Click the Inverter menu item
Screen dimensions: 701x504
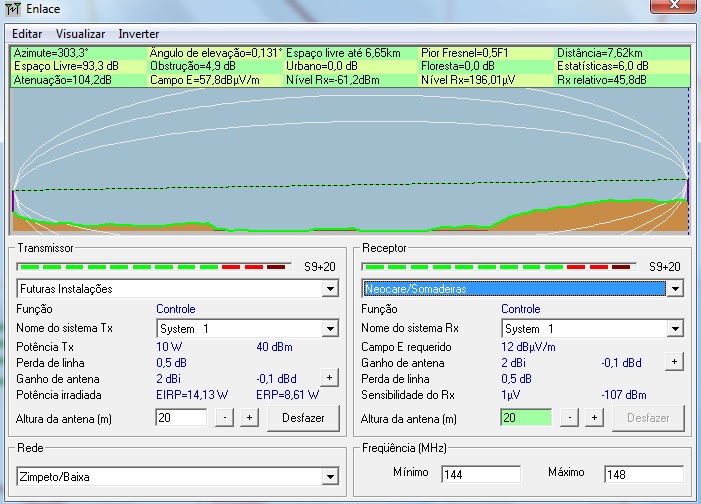point(138,34)
